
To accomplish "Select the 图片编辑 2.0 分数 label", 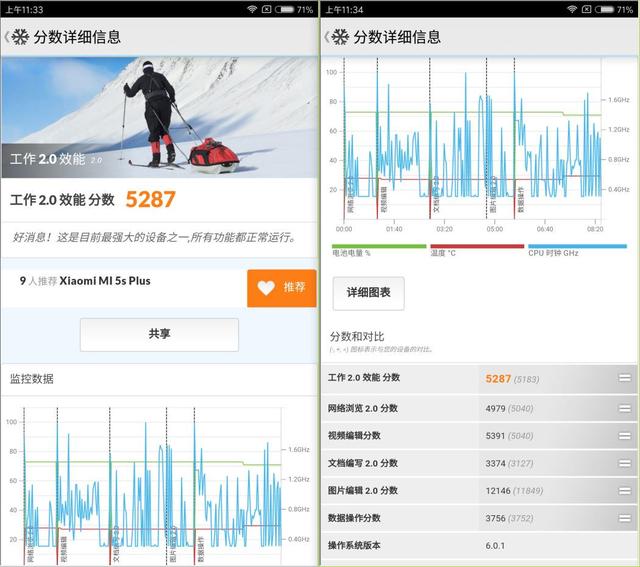I will click(363, 491).
